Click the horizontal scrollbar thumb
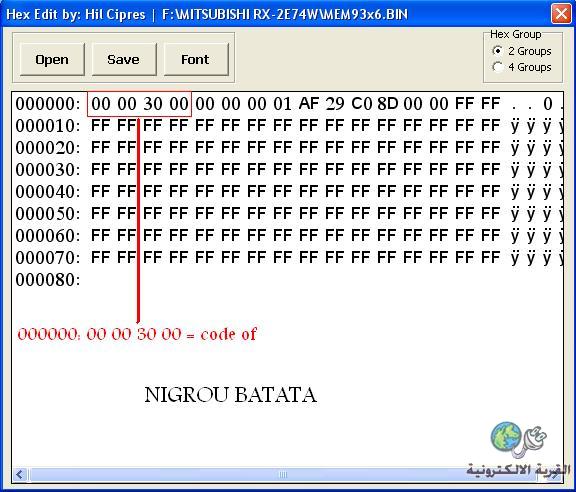 (282, 474)
